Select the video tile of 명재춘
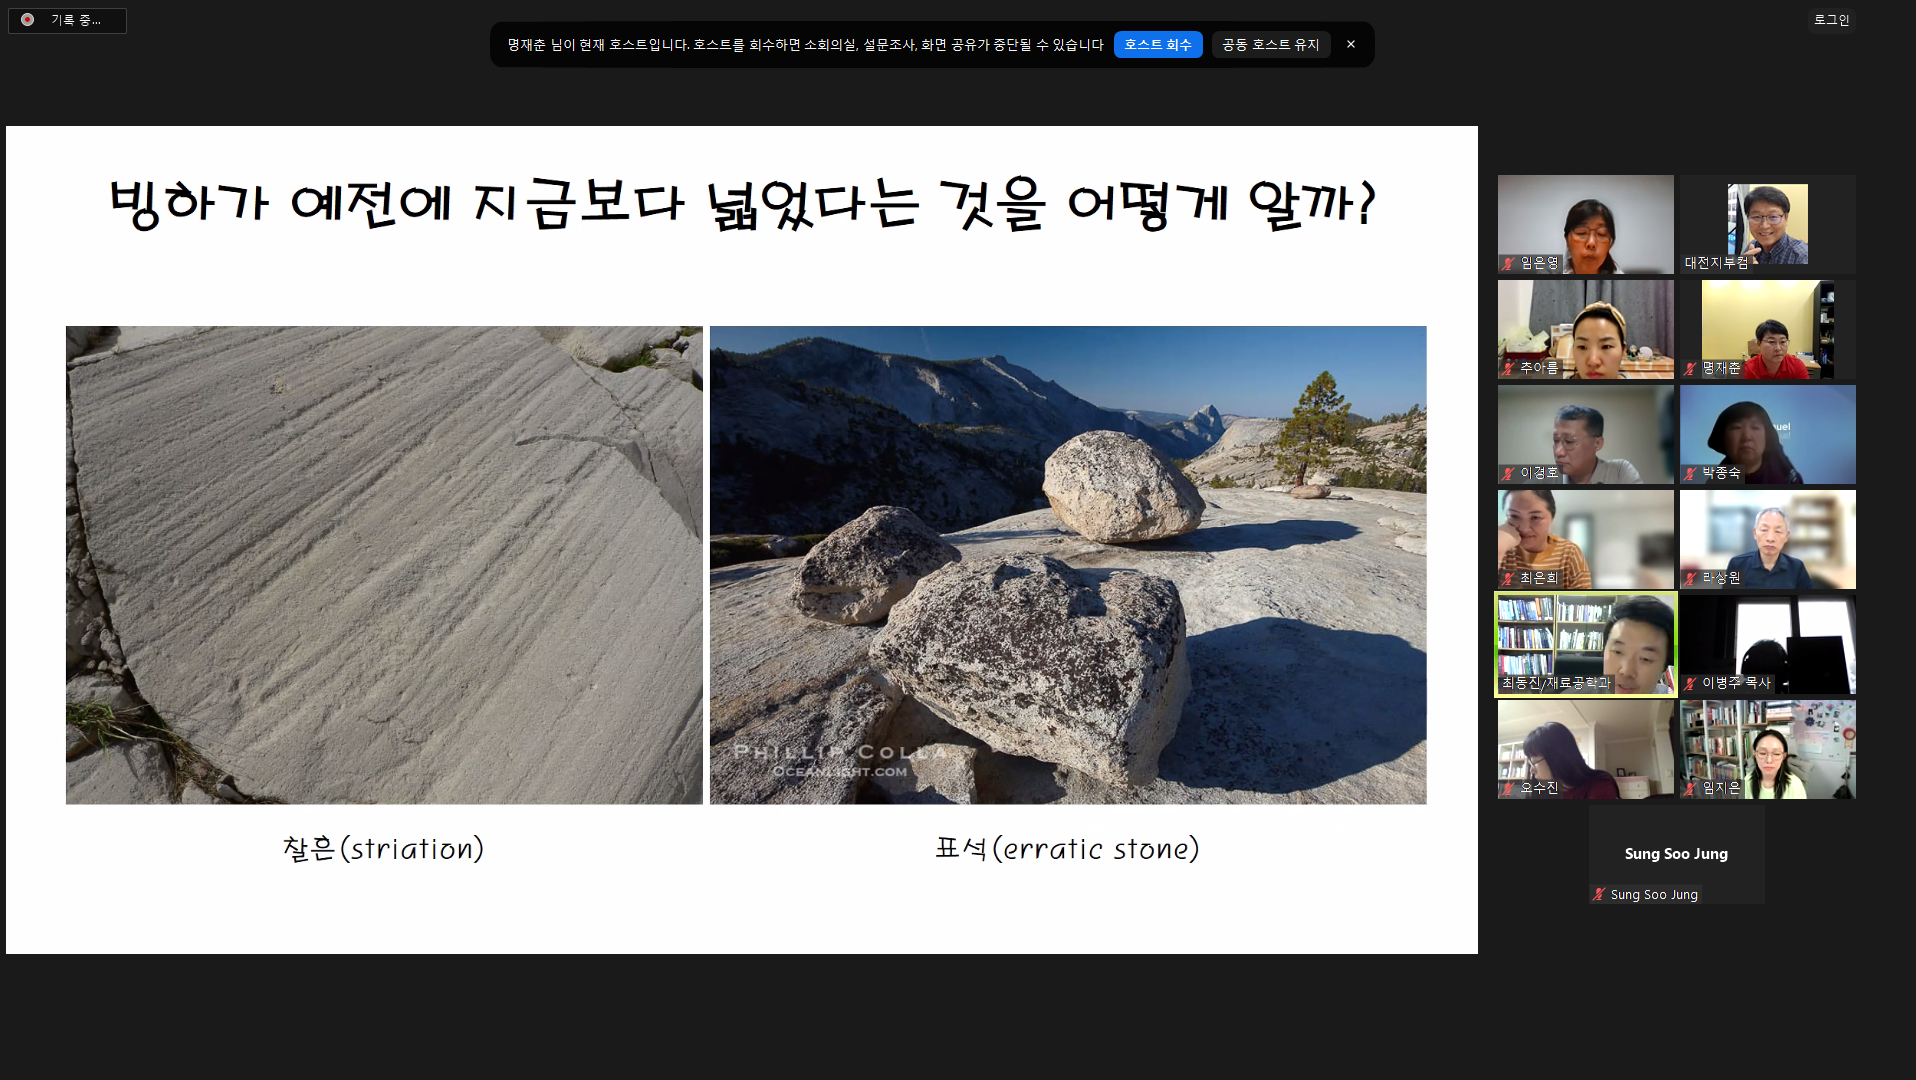The height and width of the screenshot is (1080, 1916). tap(1768, 329)
